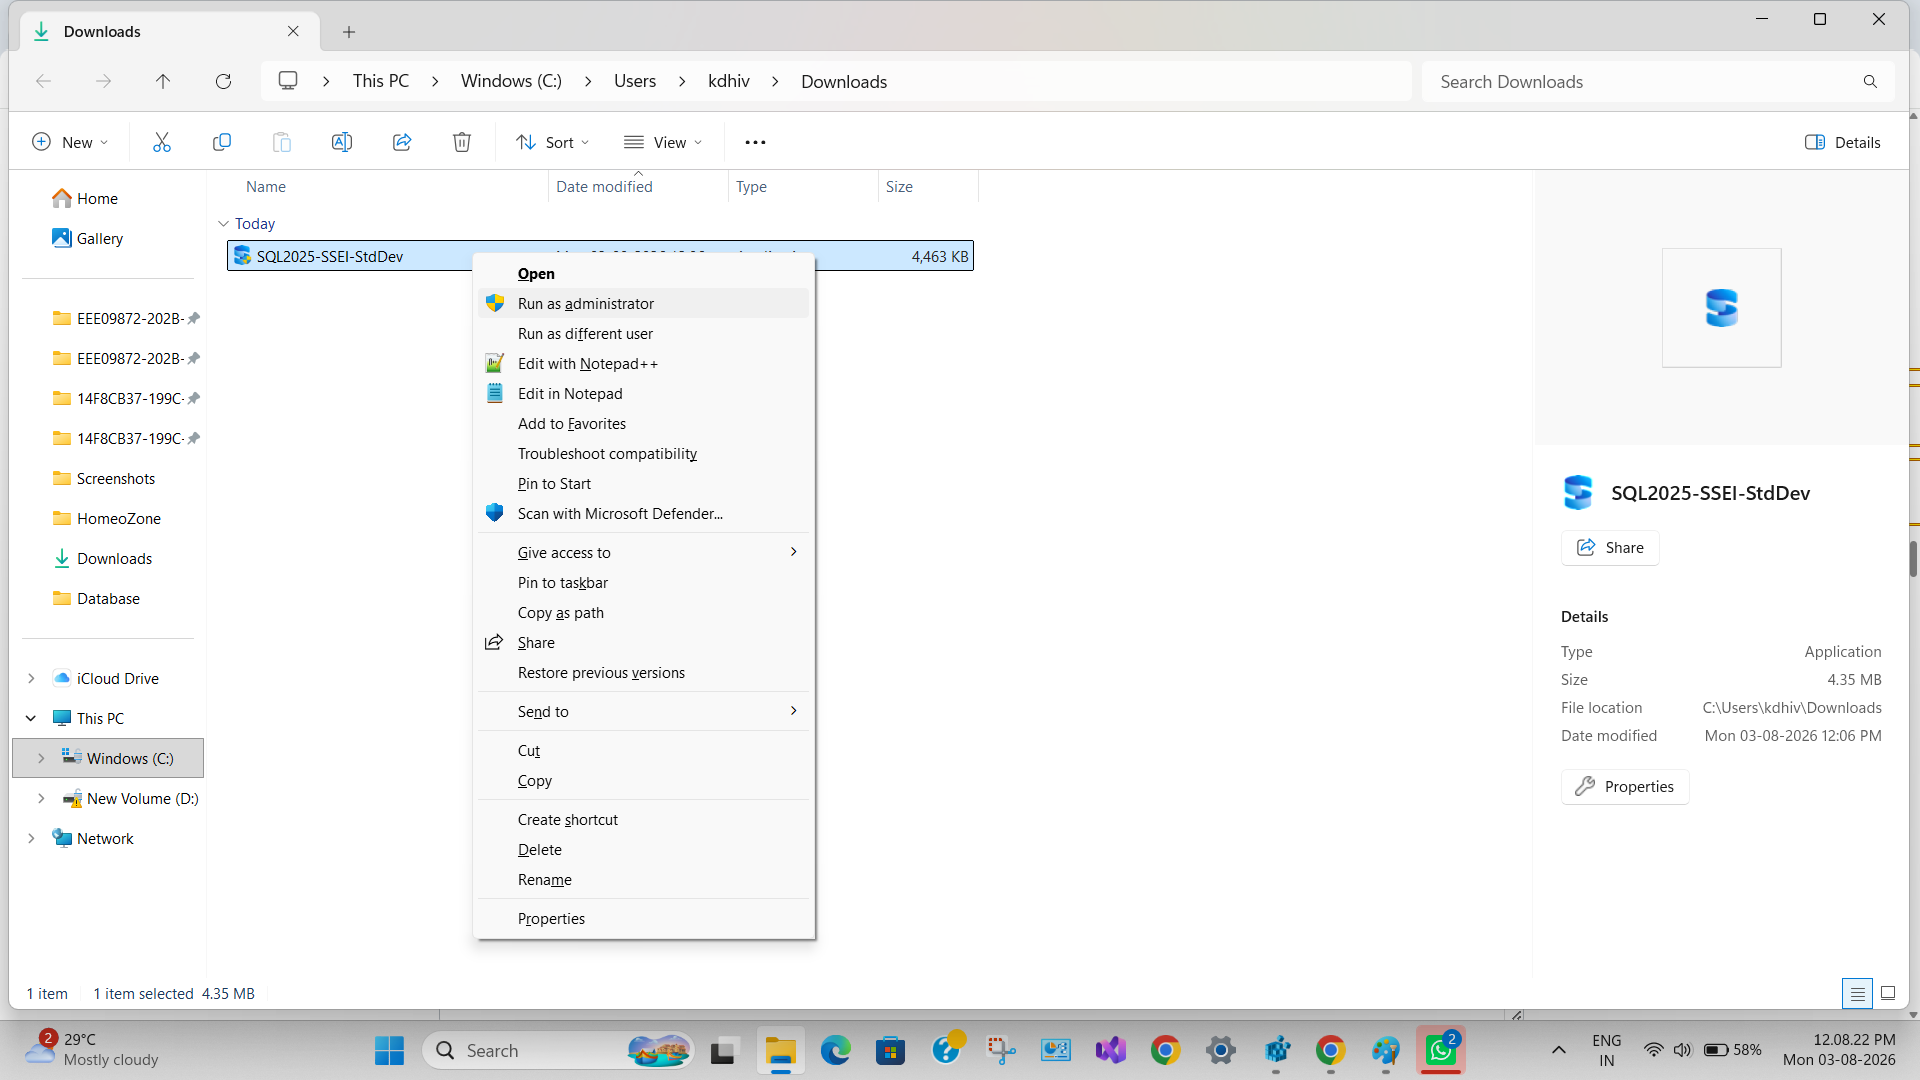Click Properties button in the details pane
This screenshot has height=1080, width=1920.
tap(1625, 786)
